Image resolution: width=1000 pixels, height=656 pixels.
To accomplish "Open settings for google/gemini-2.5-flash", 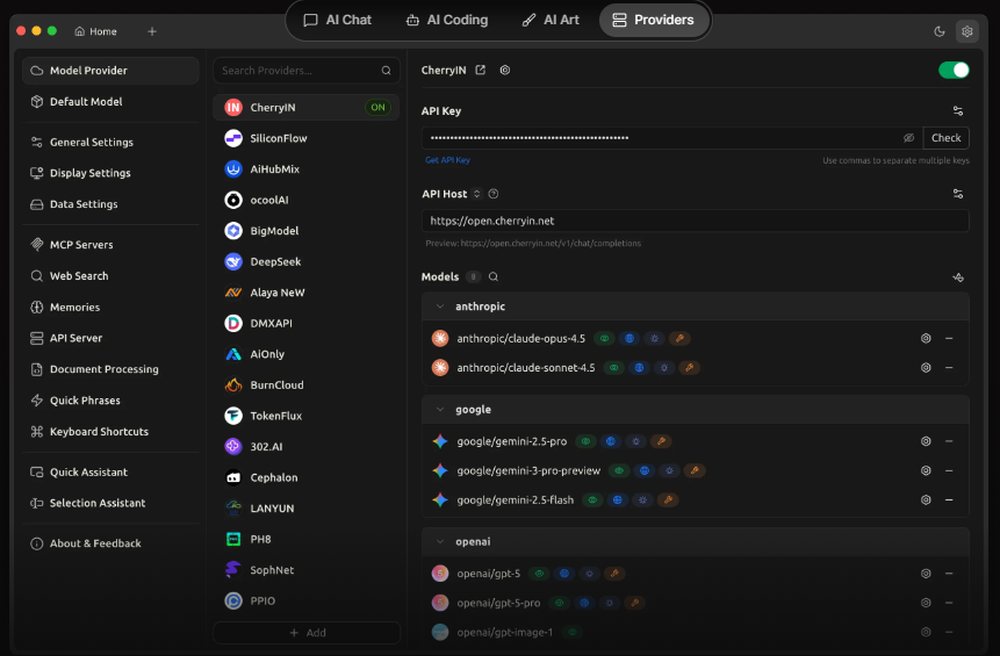I will tap(925, 500).
